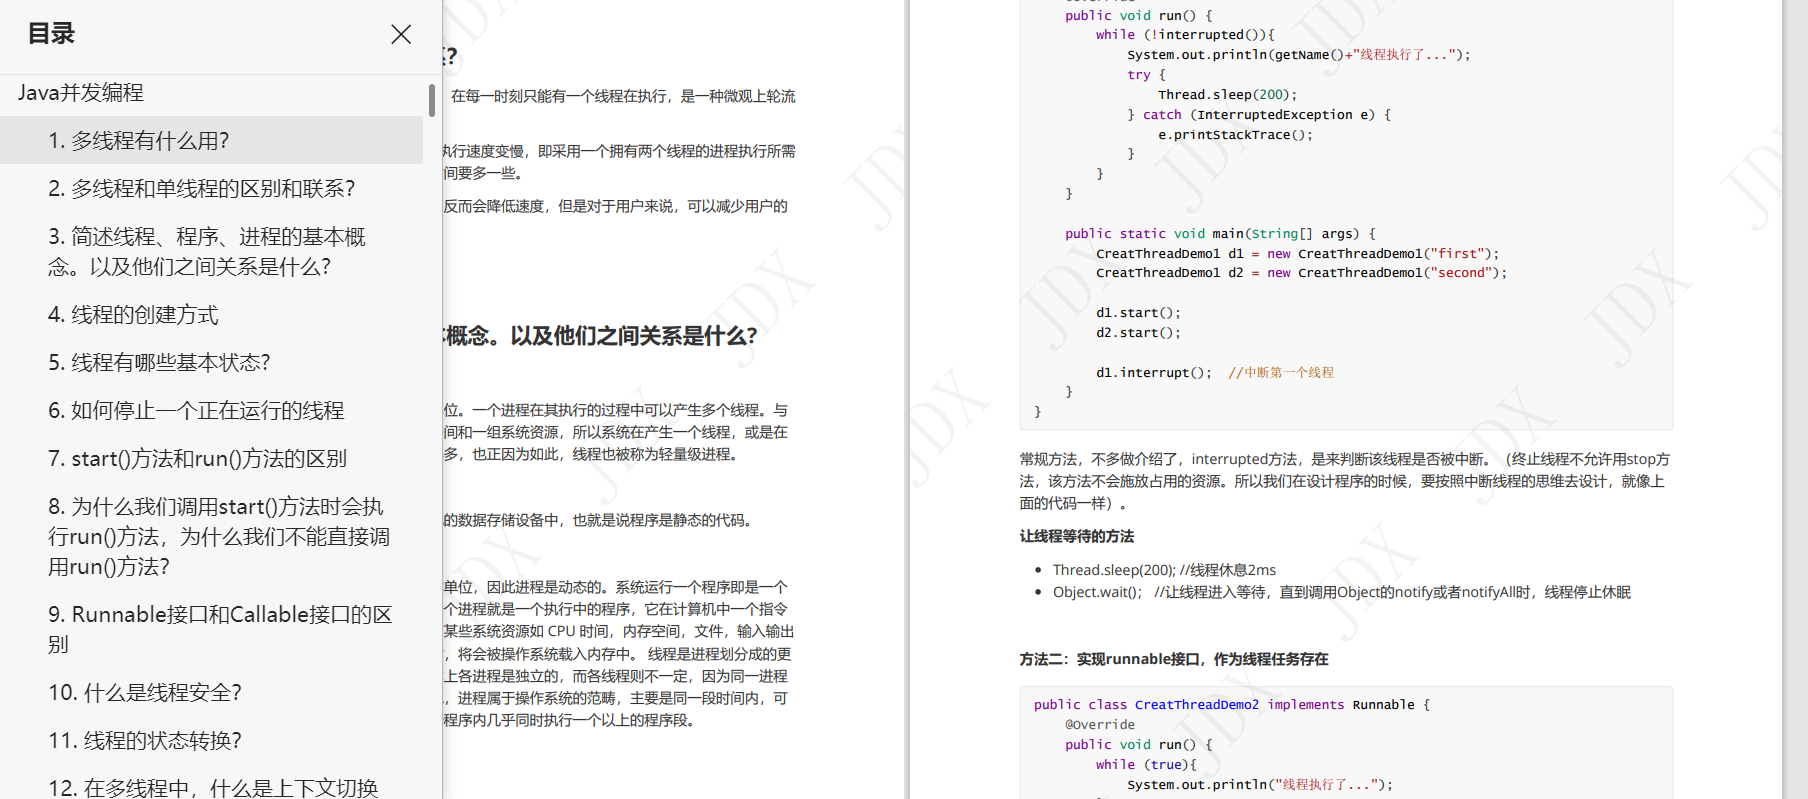Click code line public class CreatThreadDemo2 implements Runnable
The height and width of the screenshot is (799, 1808).
(x=1232, y=705)
